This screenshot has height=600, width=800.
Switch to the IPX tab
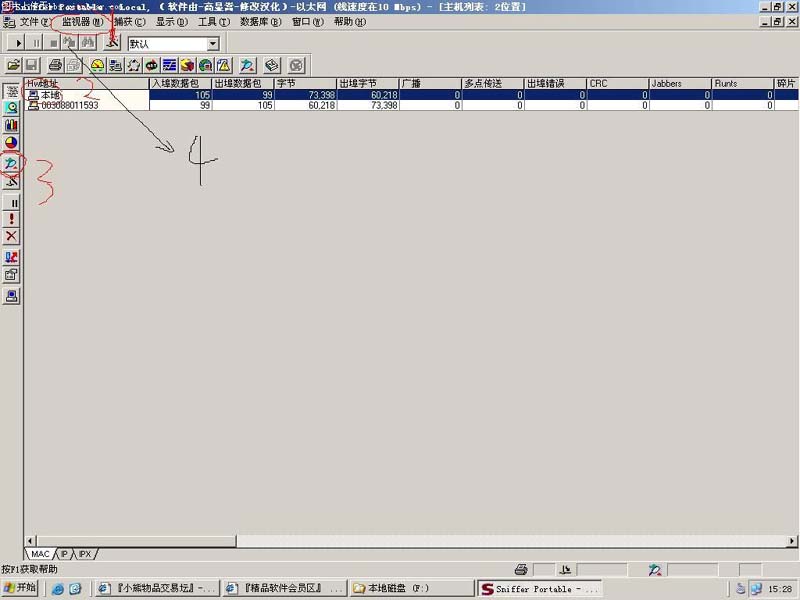coord(85,553)
